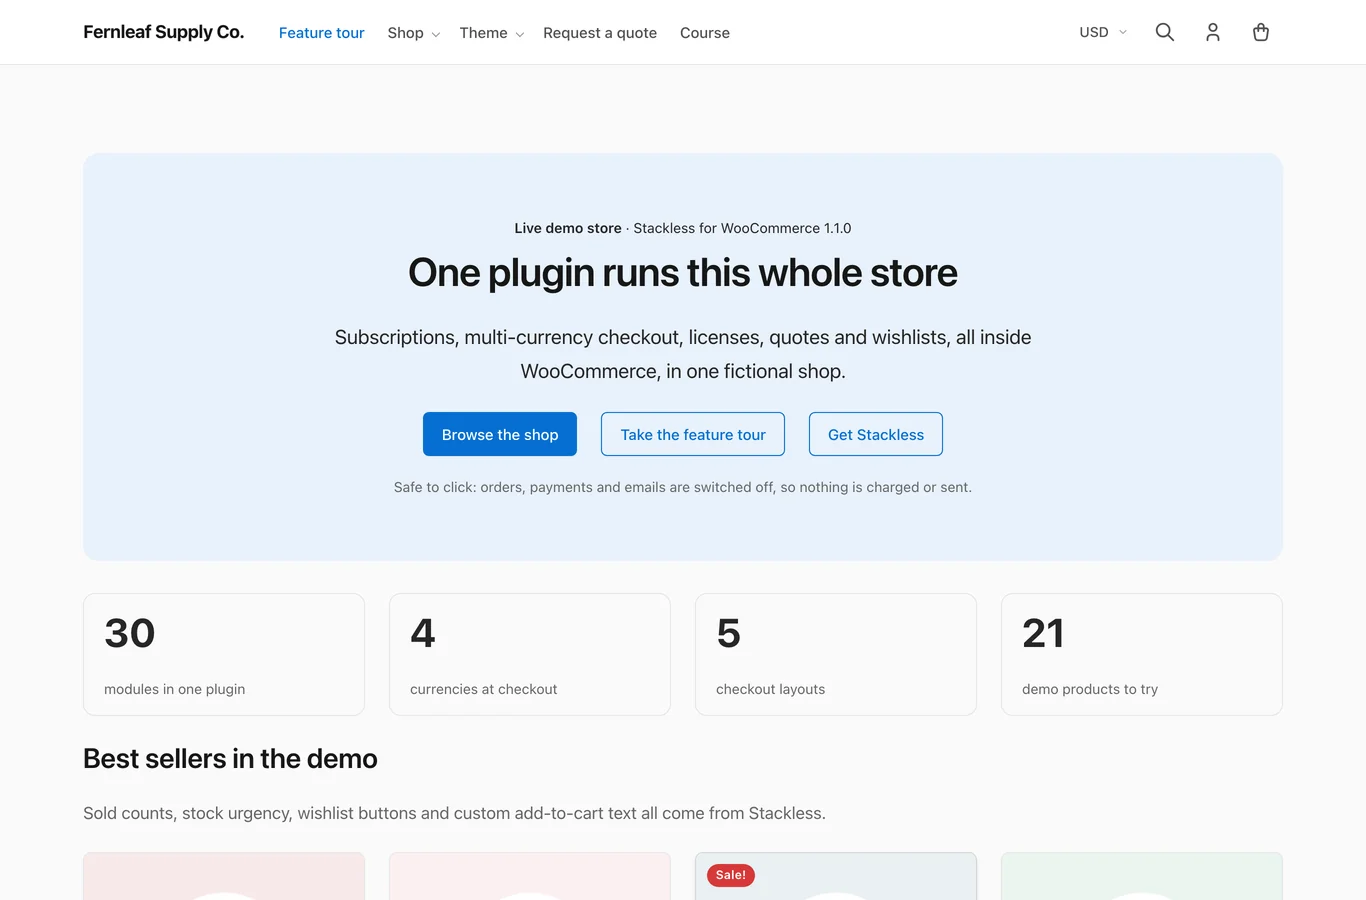The image size is (1366, 900).
Task: Open the search icon in header
Action: pyautogui.click(x=1164, y=32)
